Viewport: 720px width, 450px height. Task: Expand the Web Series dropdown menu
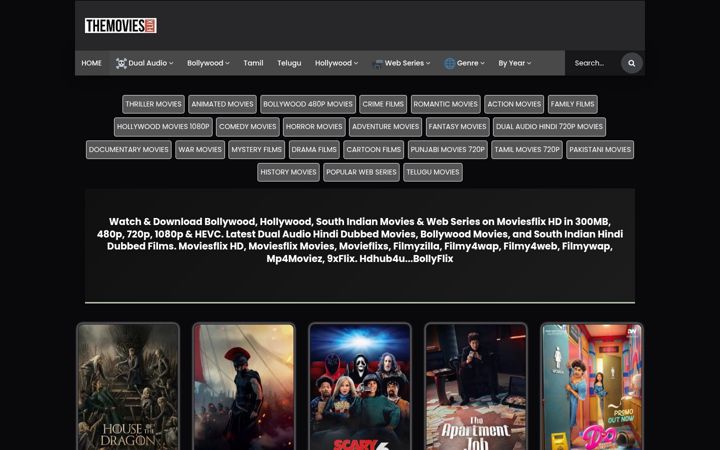[401, 63]
